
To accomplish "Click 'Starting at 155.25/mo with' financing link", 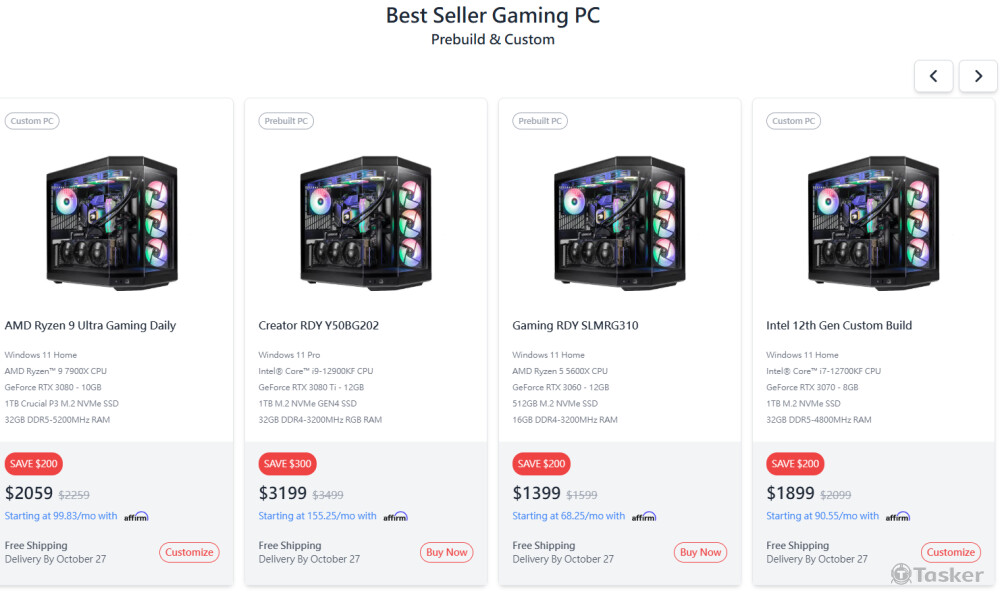I will [x=317, y=516].
